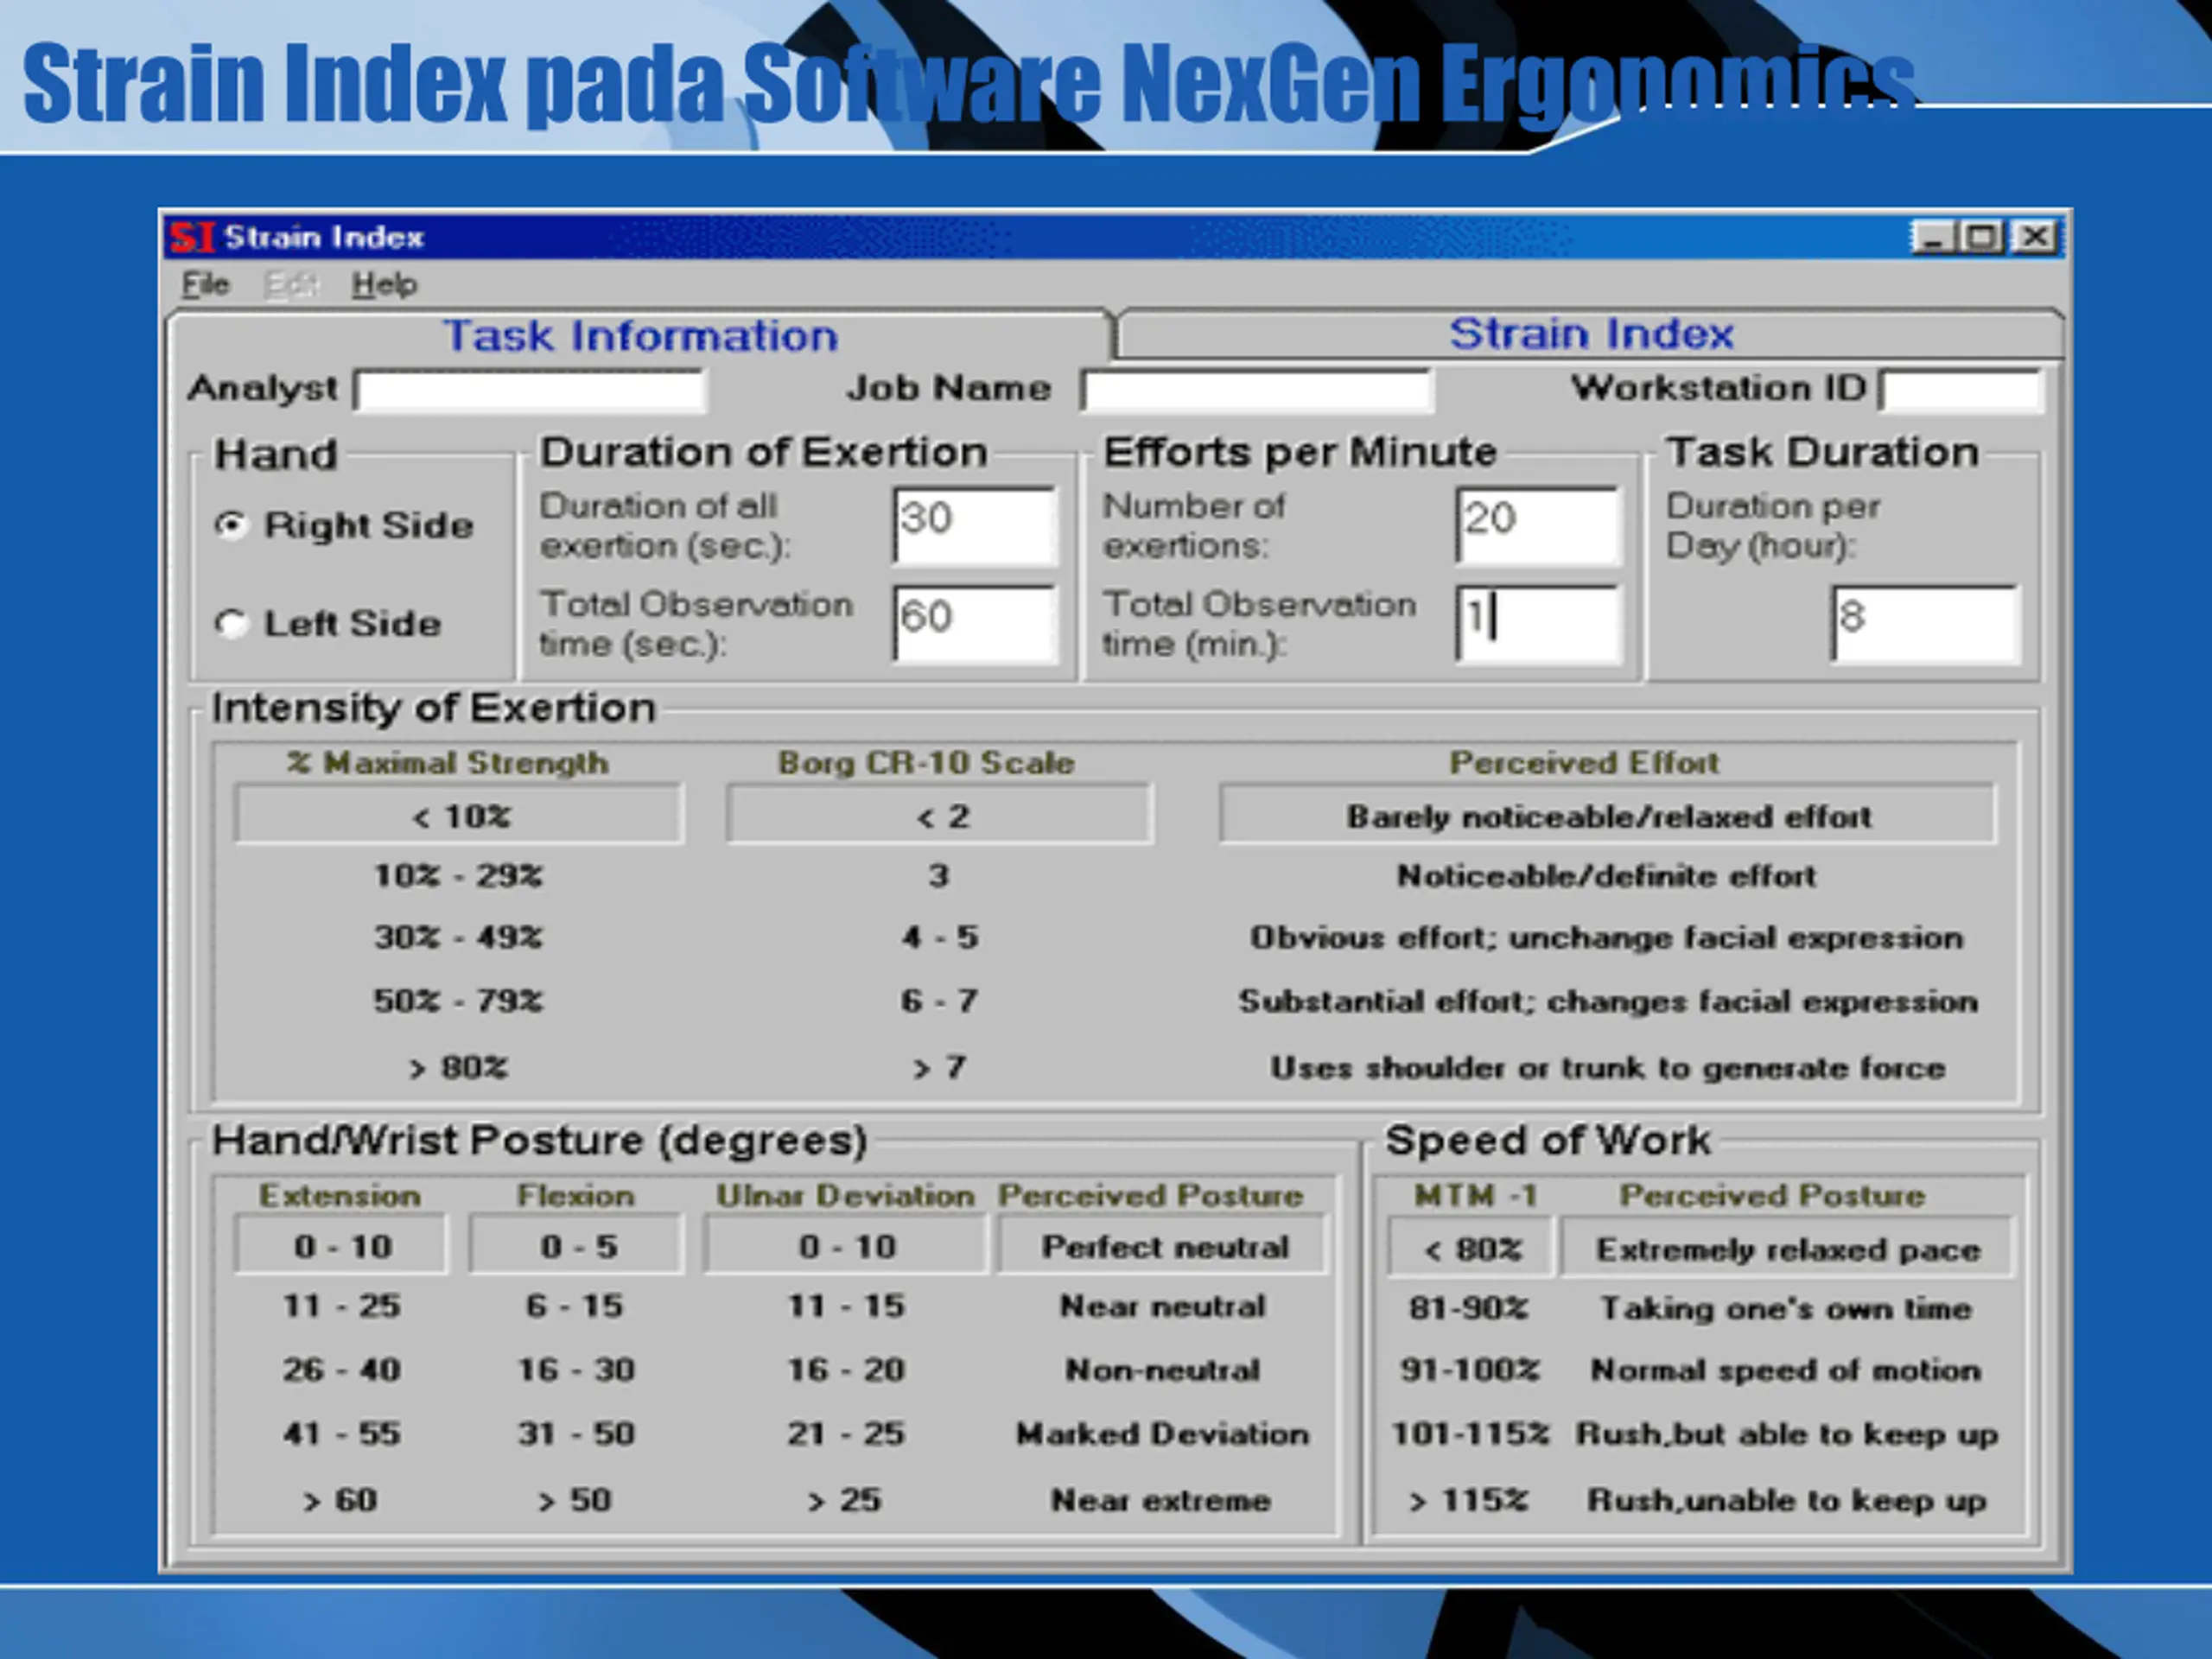
Task: Click the SI Strain Index title bar icon
Action: pos(191,237)
